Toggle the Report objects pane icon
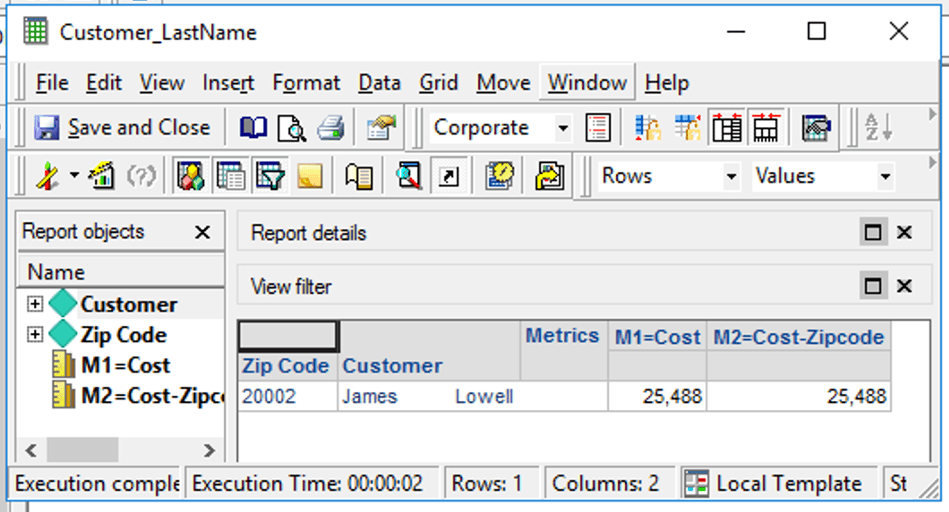Viewport: 949px width, 512px height. coord(190,177)
